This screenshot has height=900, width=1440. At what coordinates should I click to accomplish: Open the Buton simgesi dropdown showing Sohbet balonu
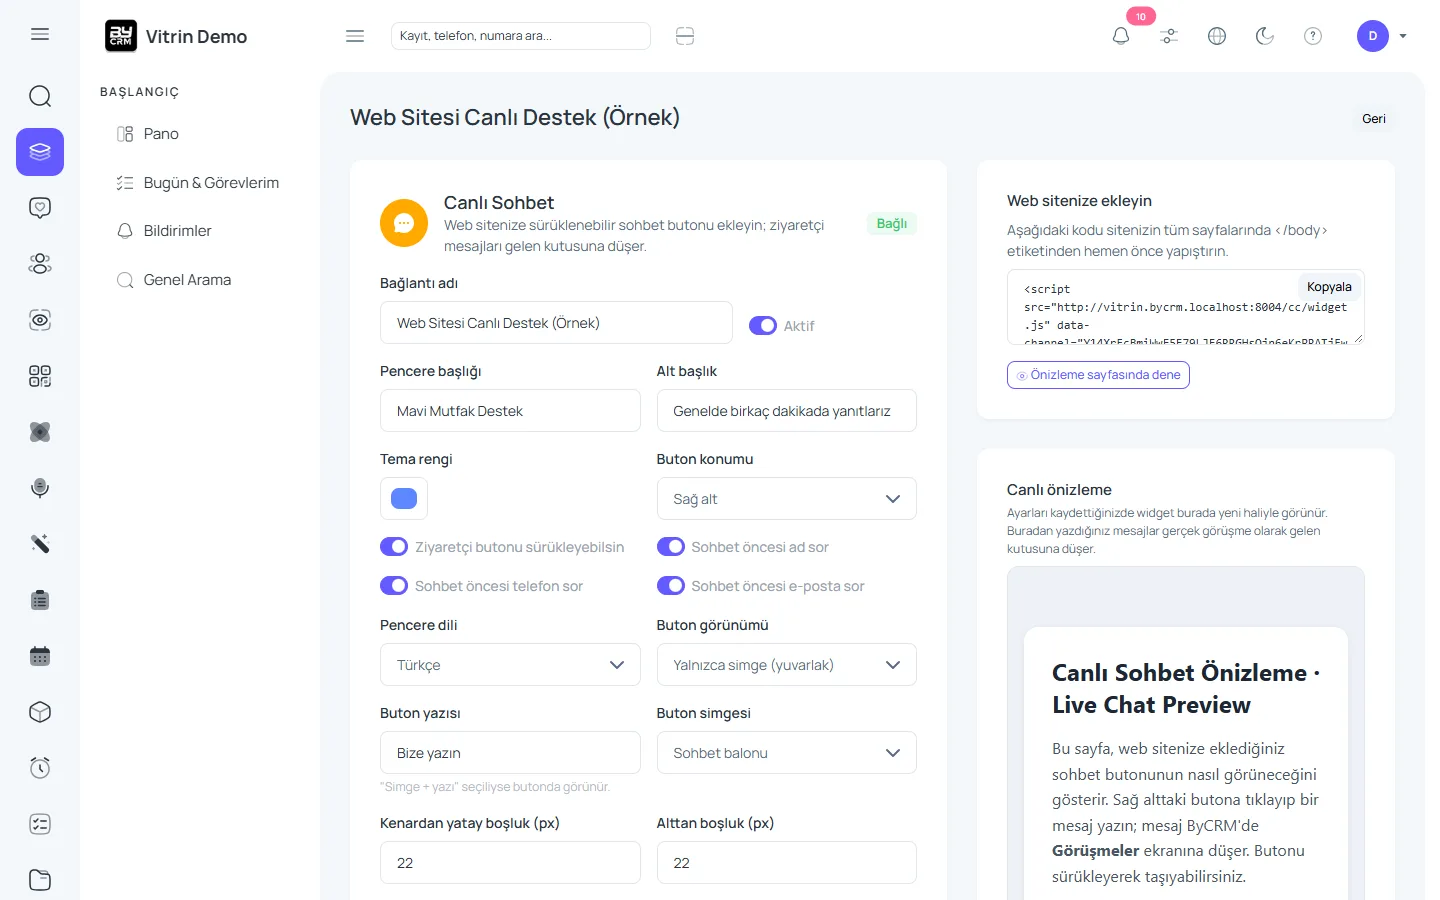coord(787,753)
